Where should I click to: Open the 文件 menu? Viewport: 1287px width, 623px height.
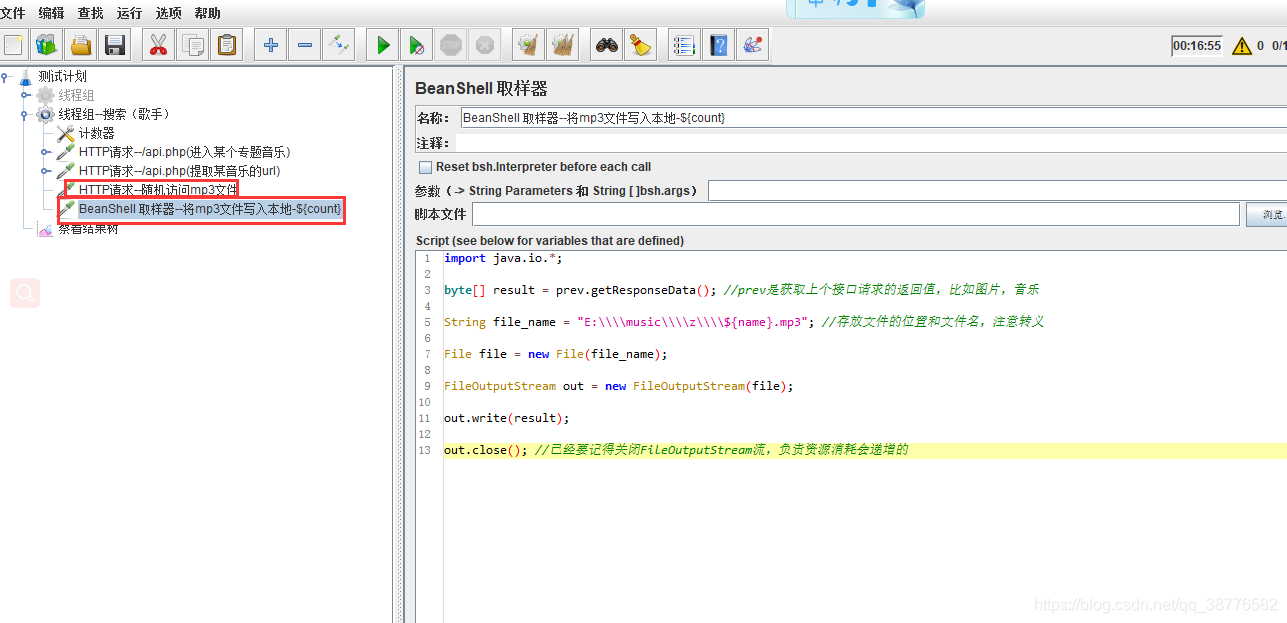pos(12,13)
